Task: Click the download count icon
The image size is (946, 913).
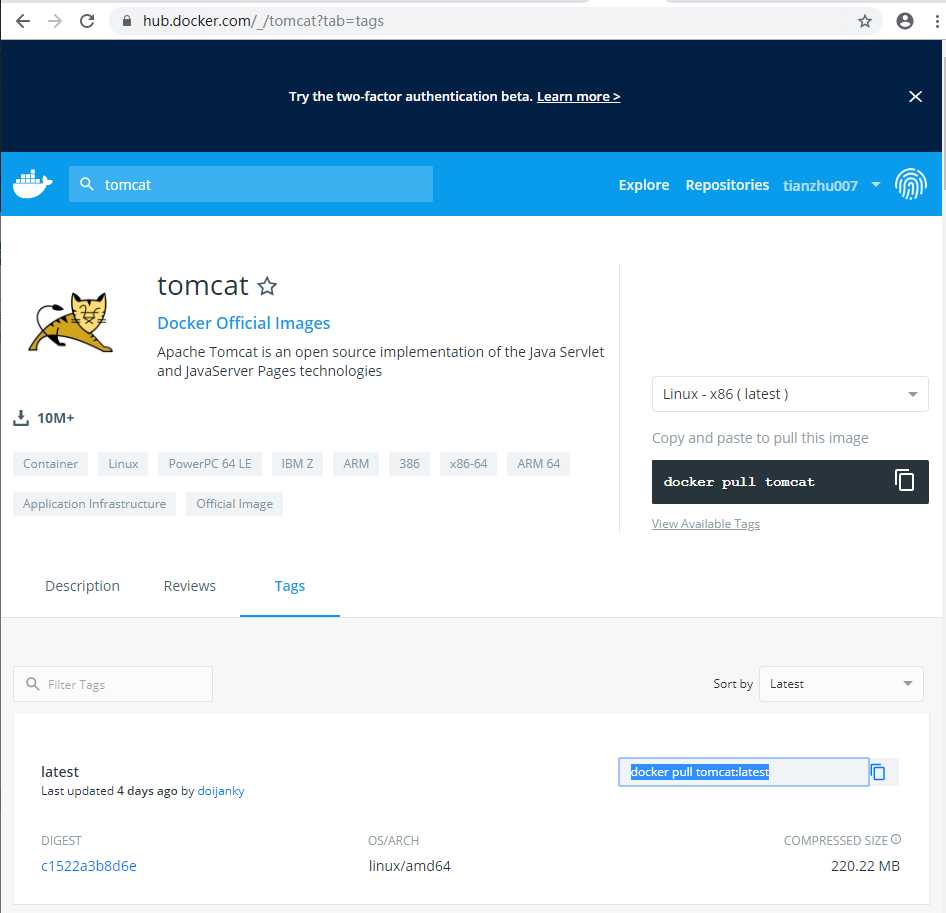Action: 21,418
